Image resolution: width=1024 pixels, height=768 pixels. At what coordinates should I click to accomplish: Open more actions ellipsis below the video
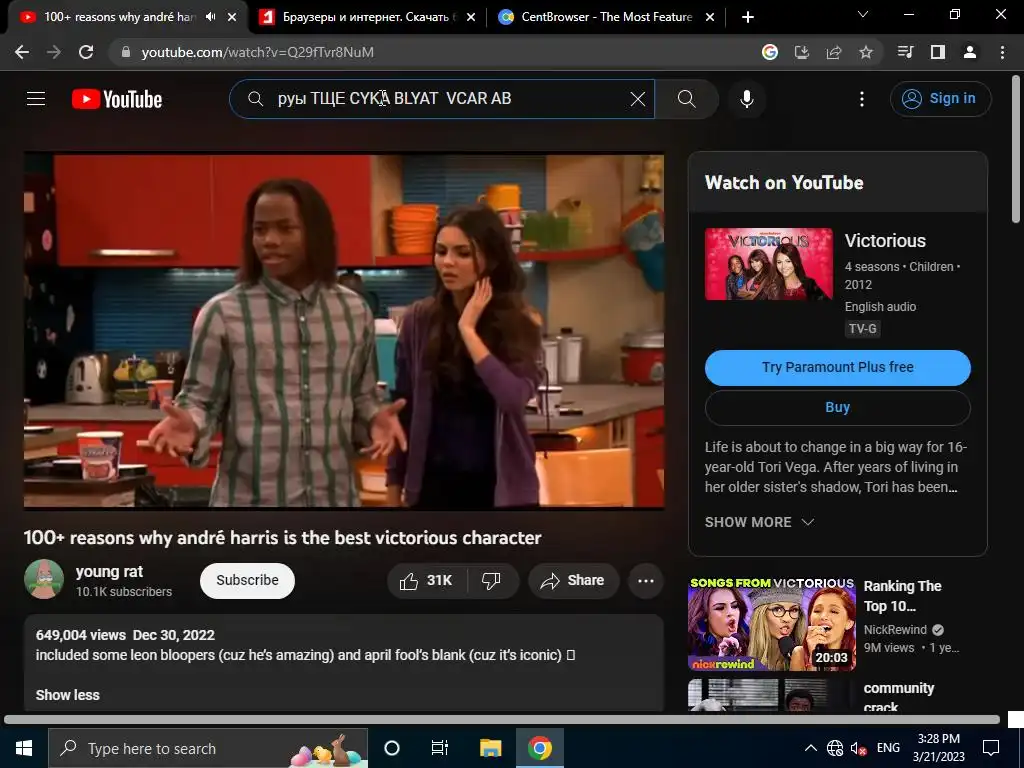click(646, 581)
